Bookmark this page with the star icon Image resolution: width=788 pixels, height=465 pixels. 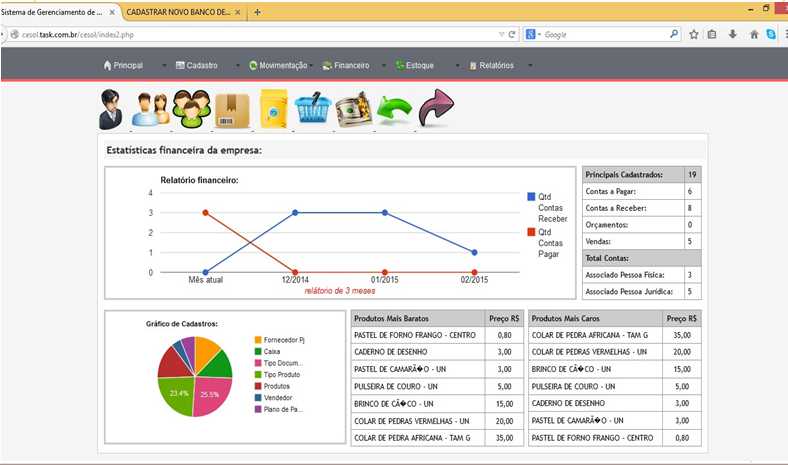coord(693,34)
